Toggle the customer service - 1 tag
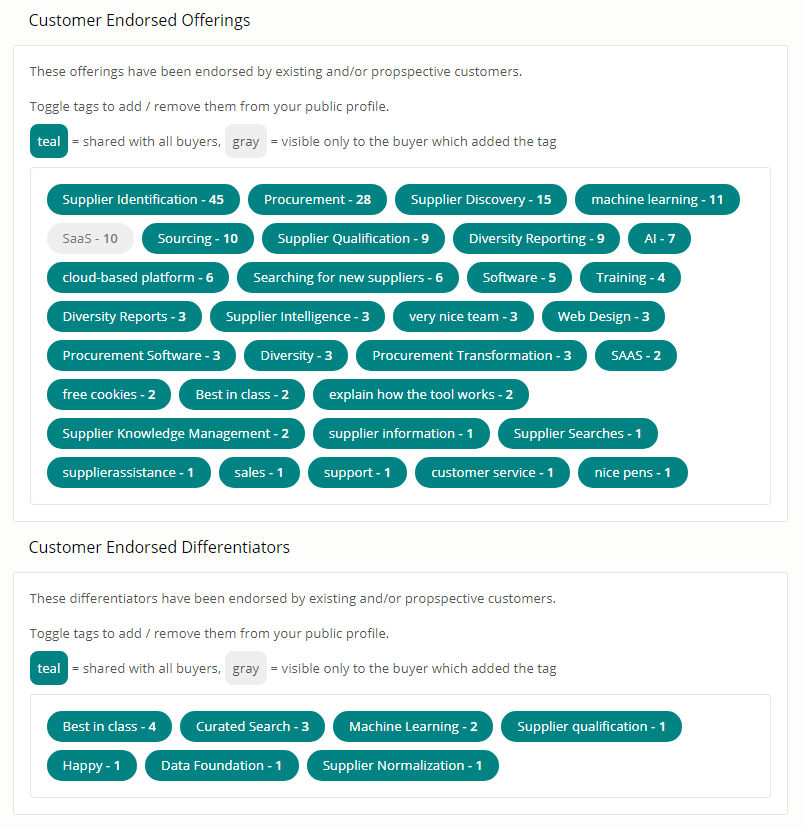Viewport: 803px width, 829px height. click(x=492, y=473)
